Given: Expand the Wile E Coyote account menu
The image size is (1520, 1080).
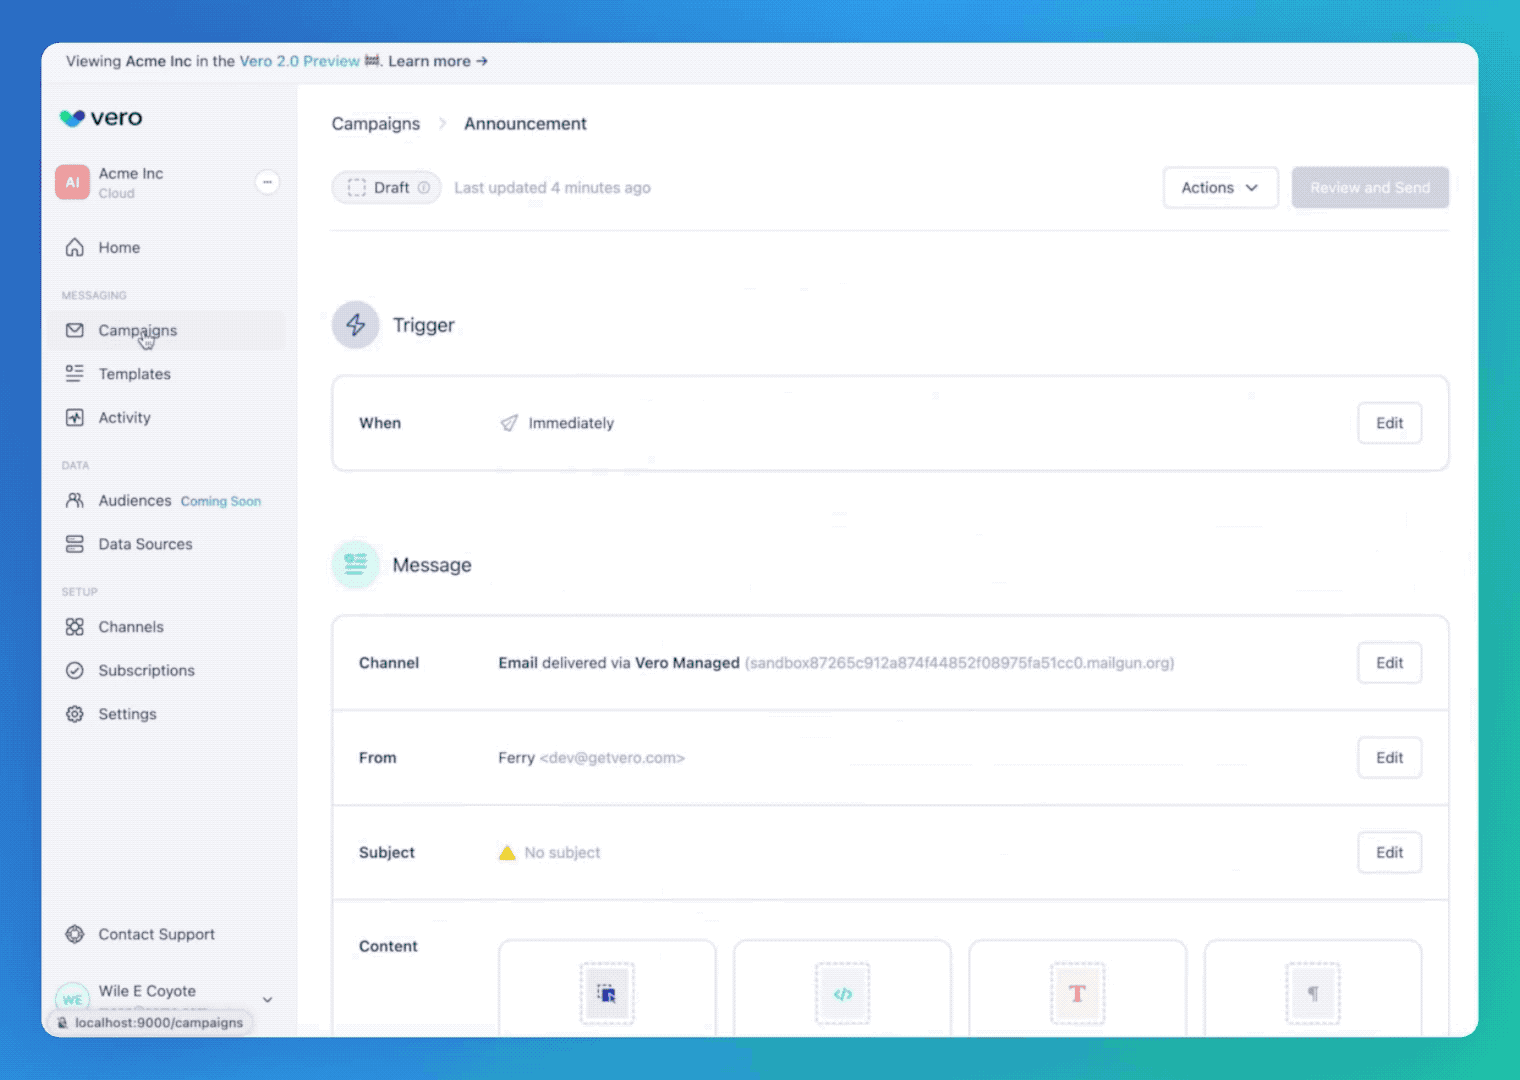Looking at the screenshot, I should tap(267, 998).
